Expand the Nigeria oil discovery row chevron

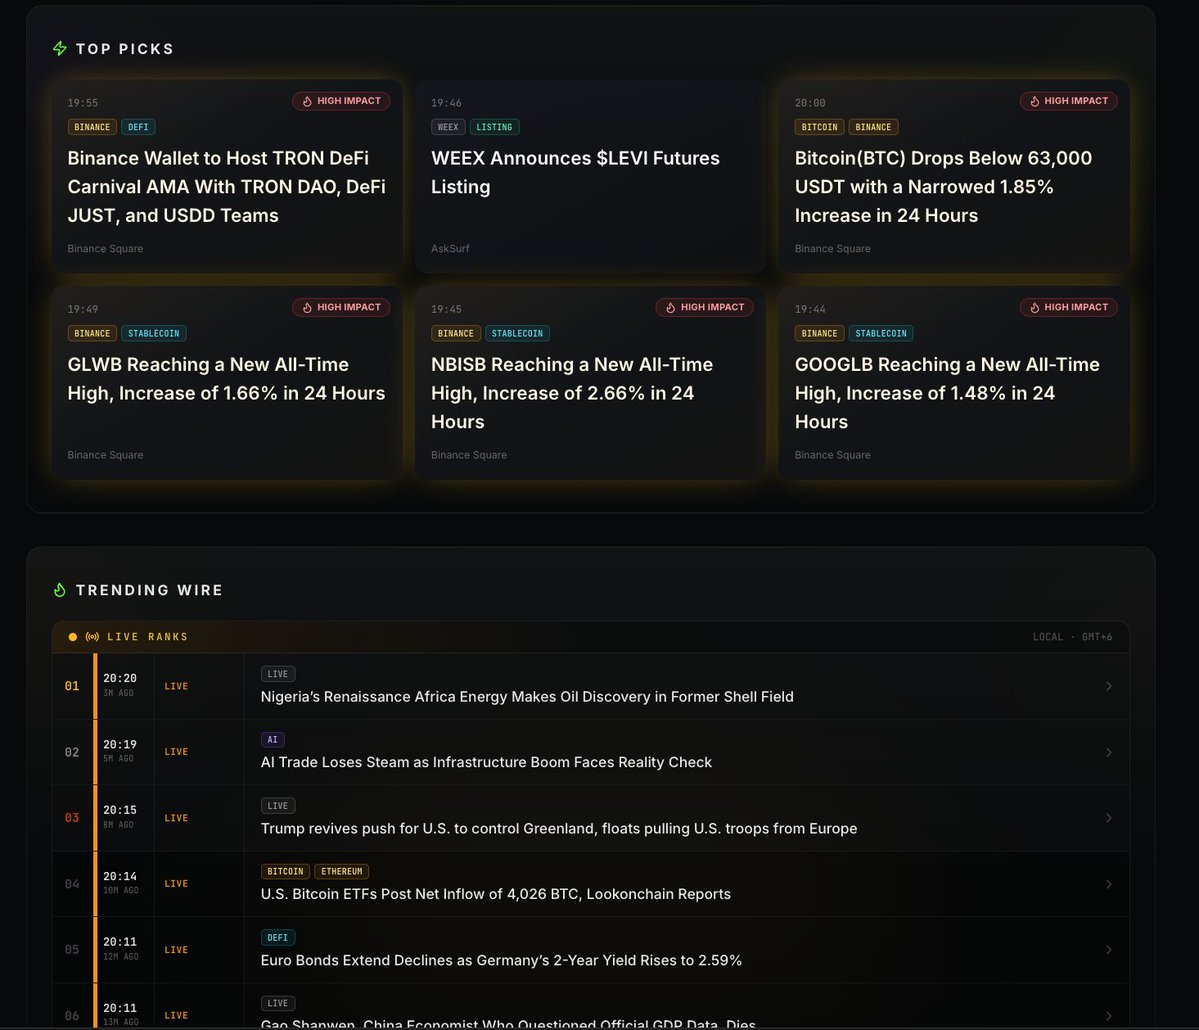[1109, 687]
